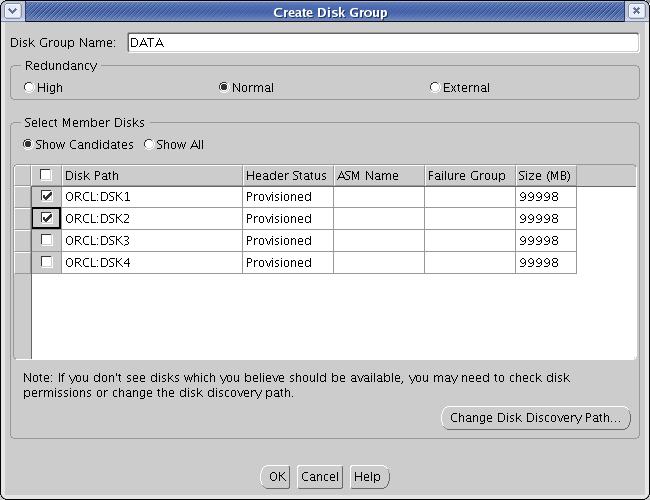Screen dimensions: 650x500
Task: Uncheck the ORCL:DSK1 disk checkbox
Action: click(x=46, y=197)
